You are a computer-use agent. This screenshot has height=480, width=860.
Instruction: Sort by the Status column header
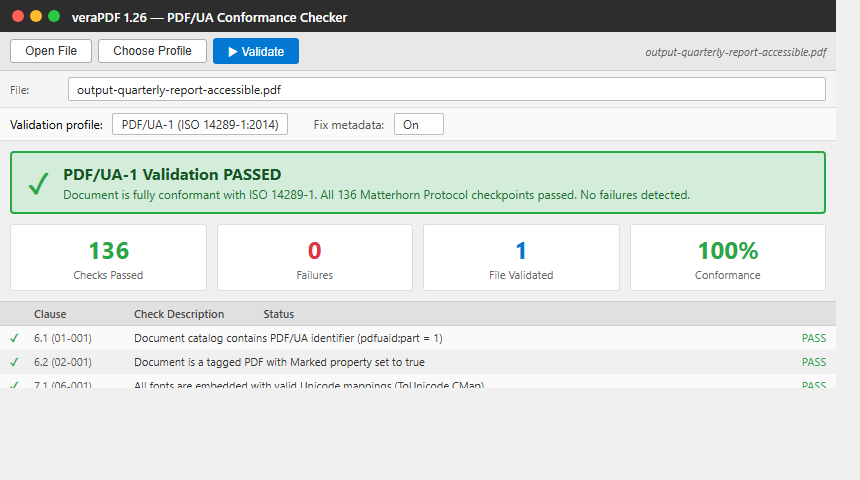[279, 314]
